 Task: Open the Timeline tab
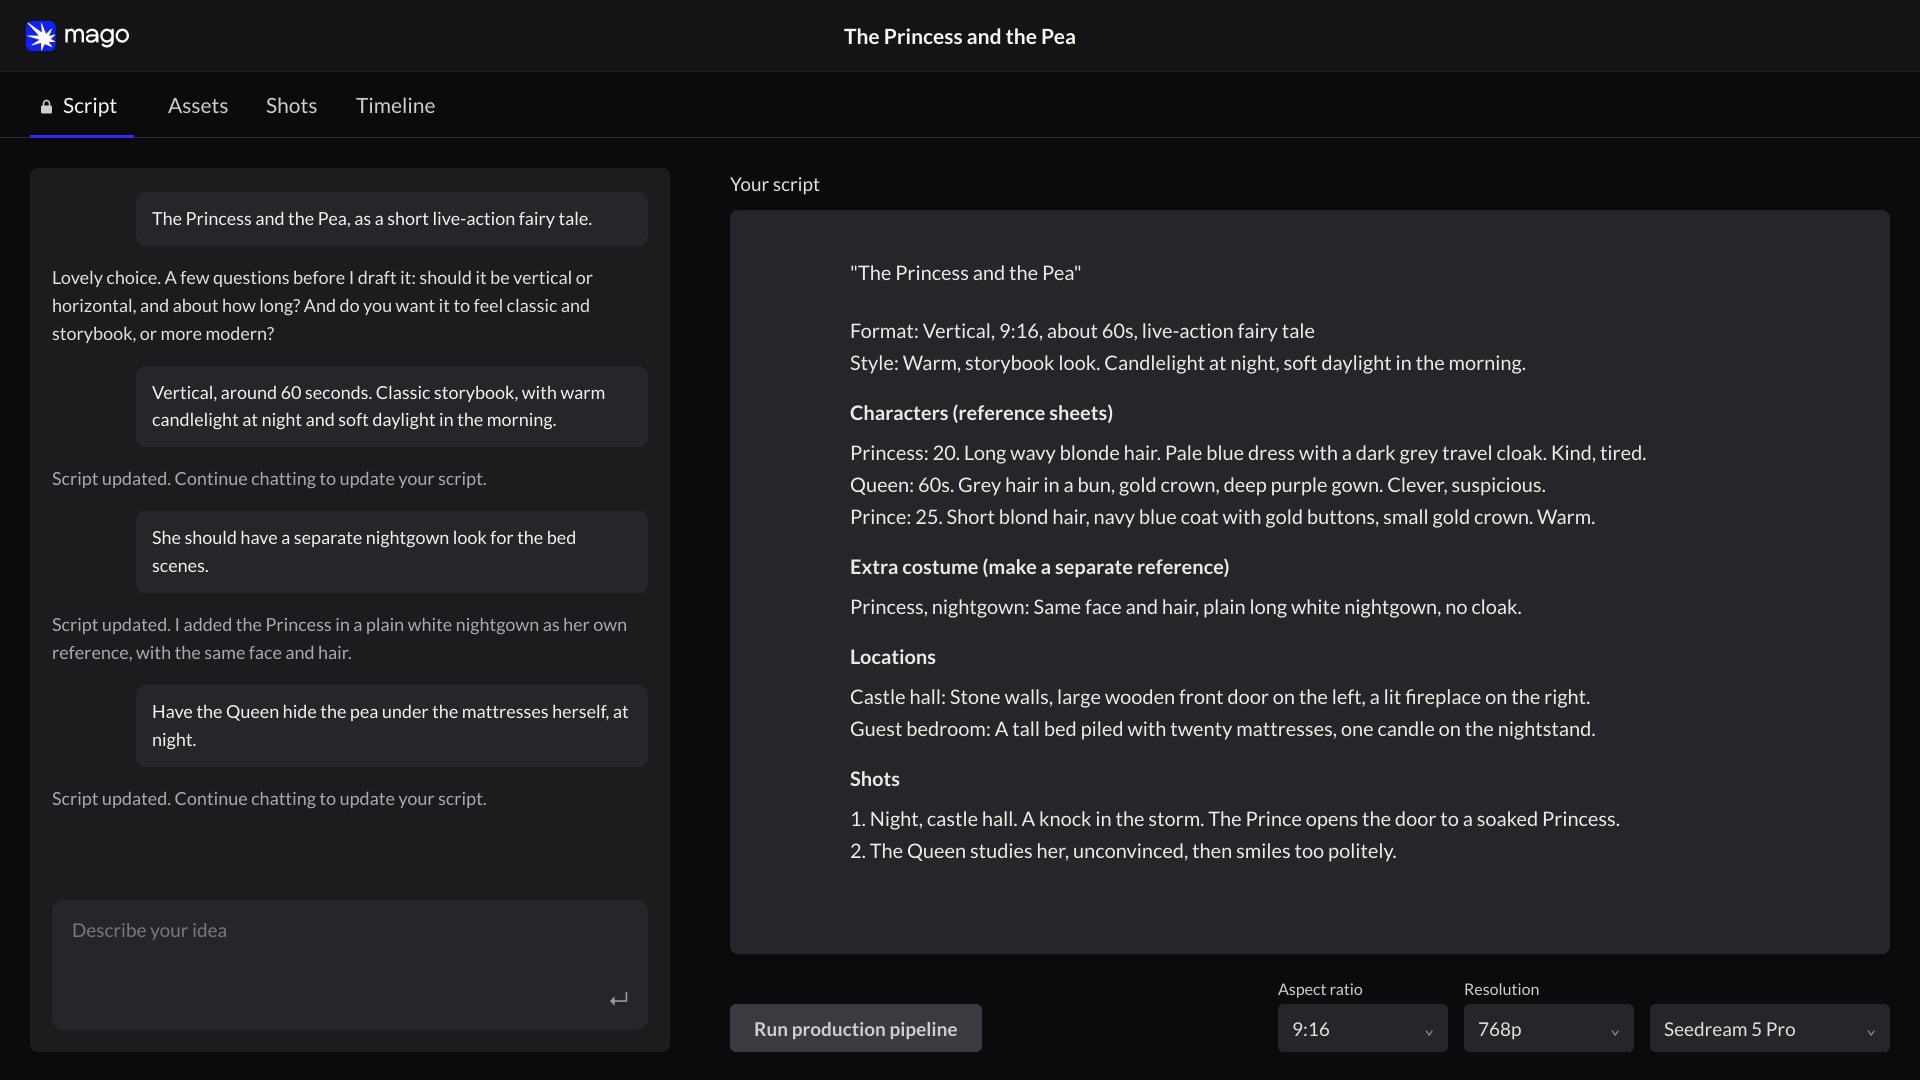click(x=395, y=105)
